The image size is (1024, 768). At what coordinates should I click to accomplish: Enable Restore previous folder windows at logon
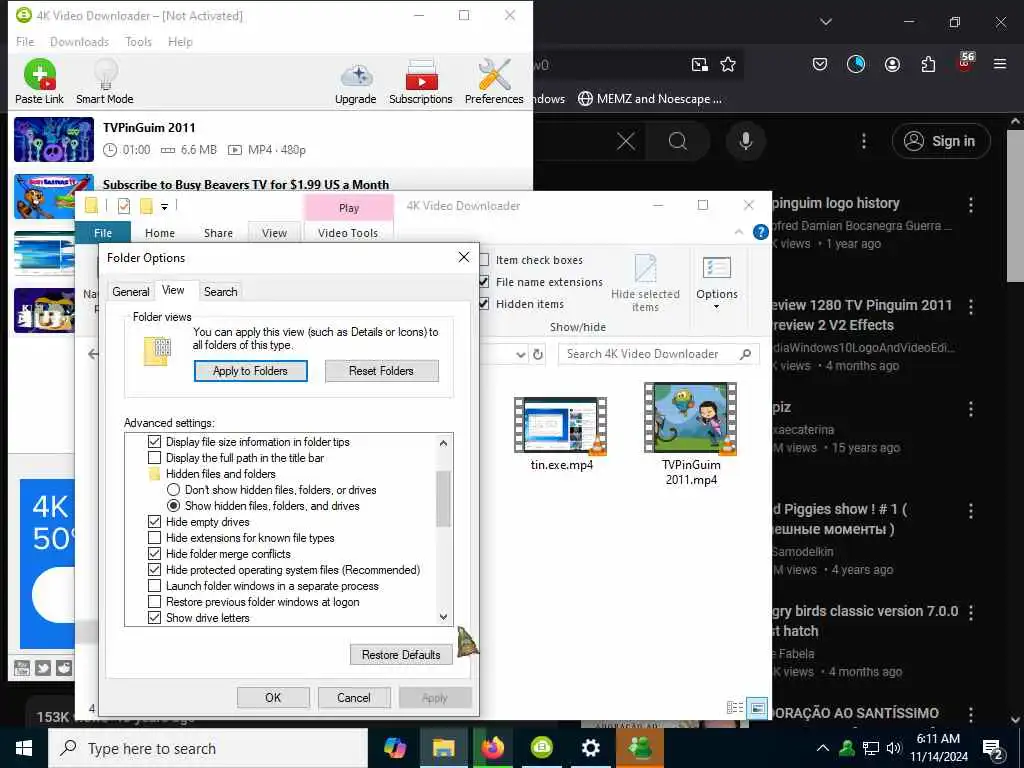154,601
